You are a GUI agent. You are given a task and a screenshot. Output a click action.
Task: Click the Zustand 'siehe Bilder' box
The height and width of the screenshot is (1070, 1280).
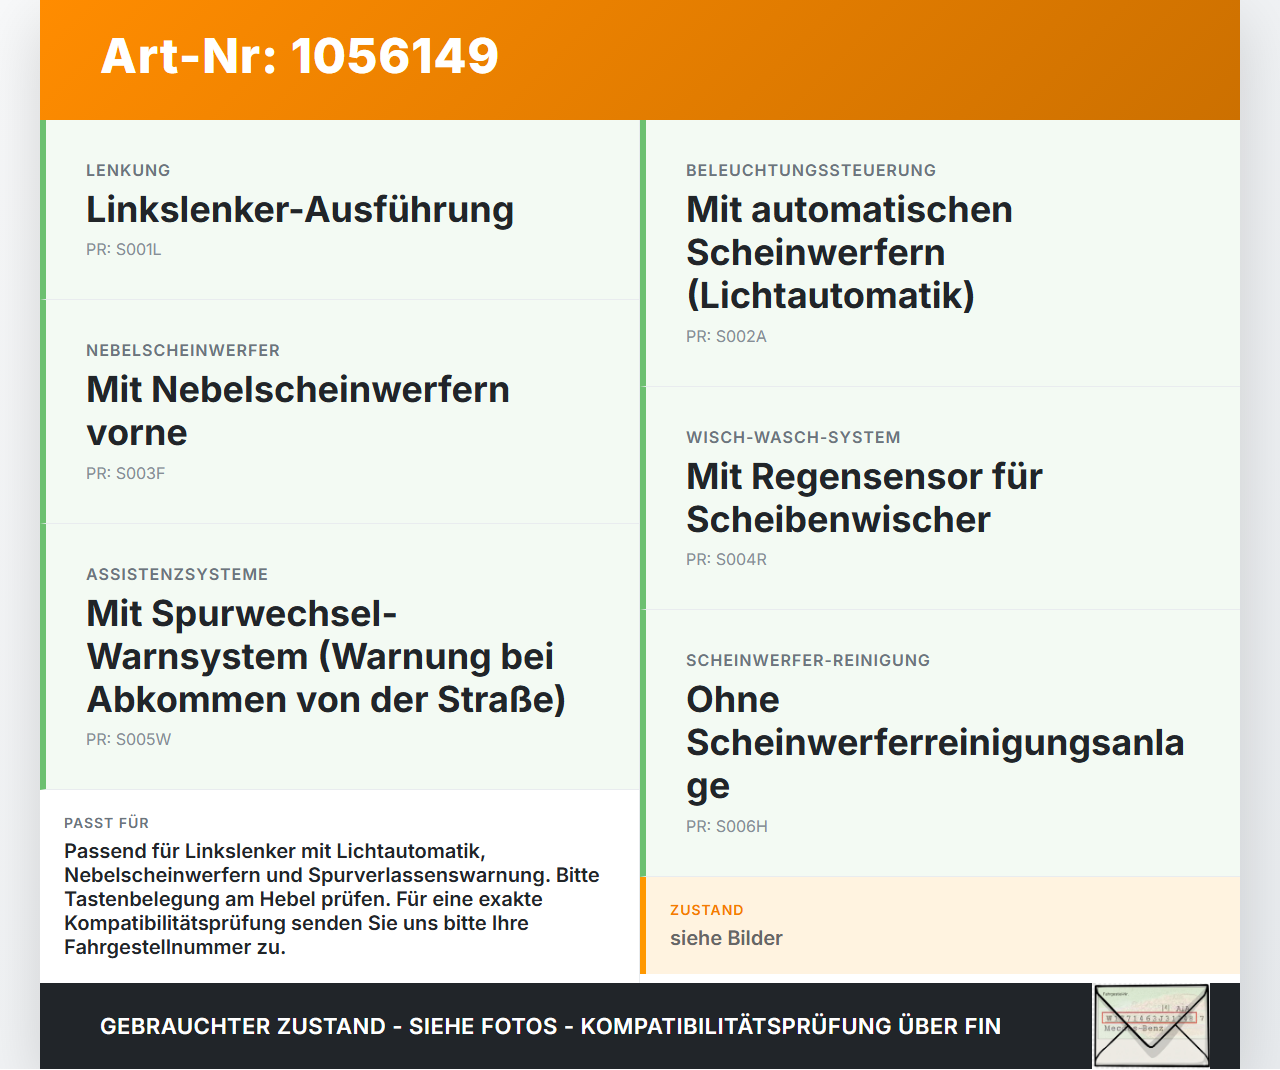point(940,925)
